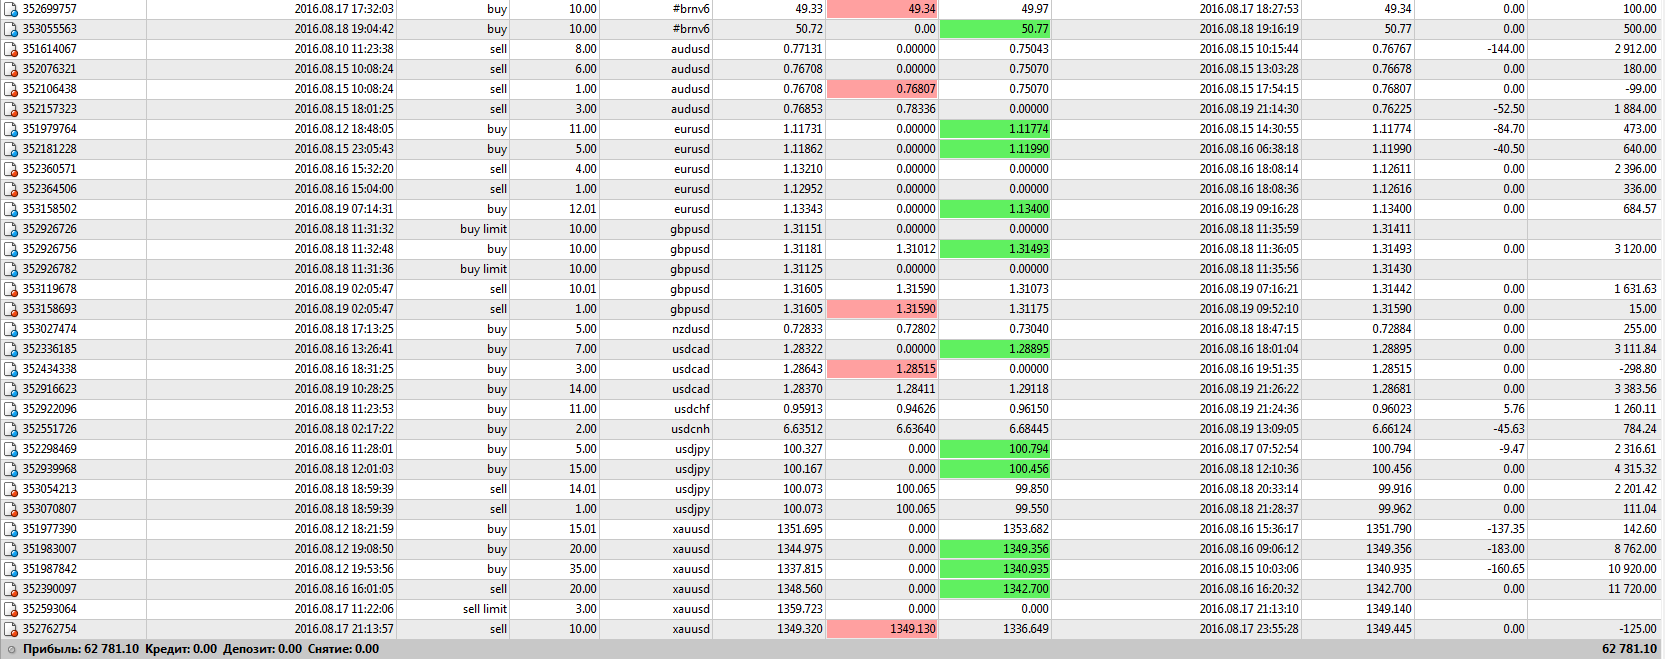1676x668 pixels.
Task: Click the small icon left of Прибыль summary
Action: [x=11, y=650]
